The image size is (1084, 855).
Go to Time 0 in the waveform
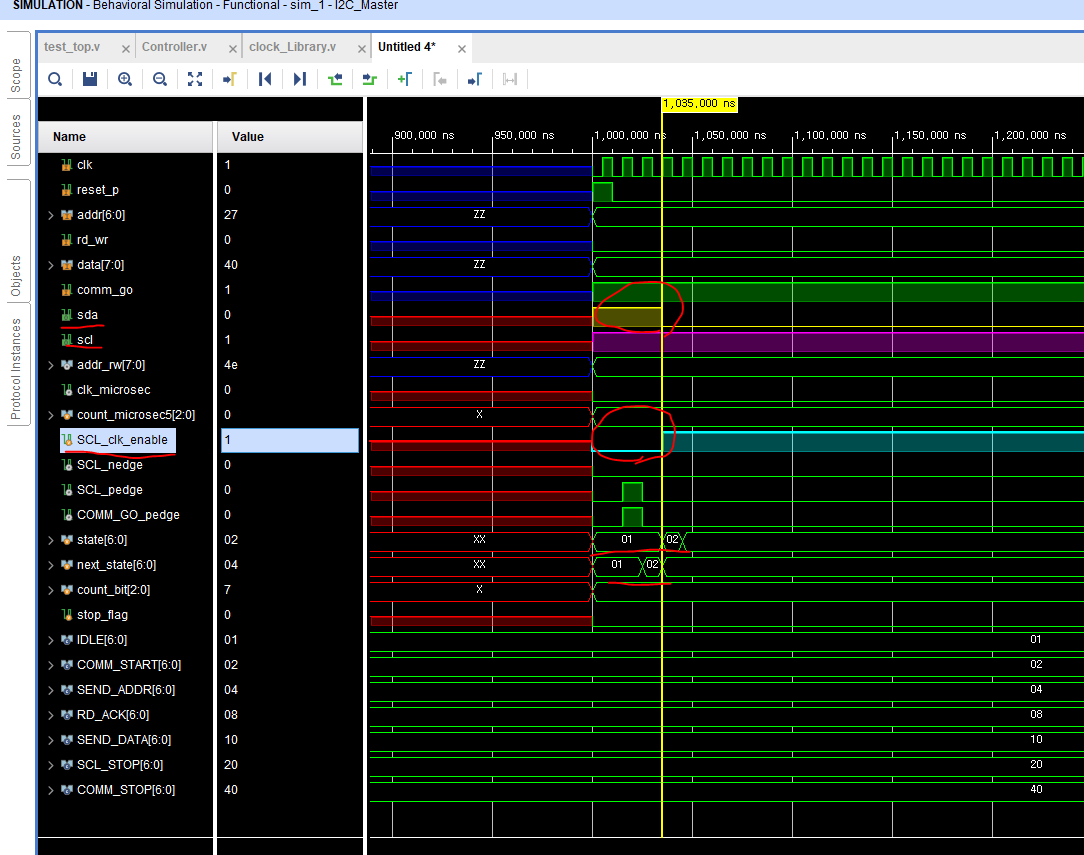264,79
